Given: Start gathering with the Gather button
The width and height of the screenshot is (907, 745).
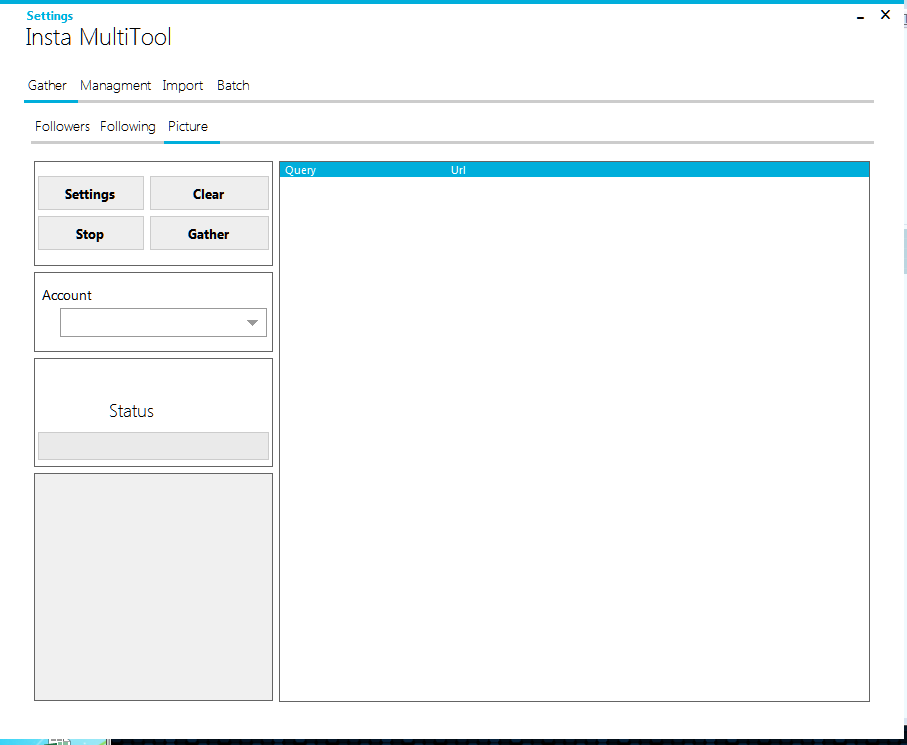Looking at the screenshot, I should pos(209,233).
